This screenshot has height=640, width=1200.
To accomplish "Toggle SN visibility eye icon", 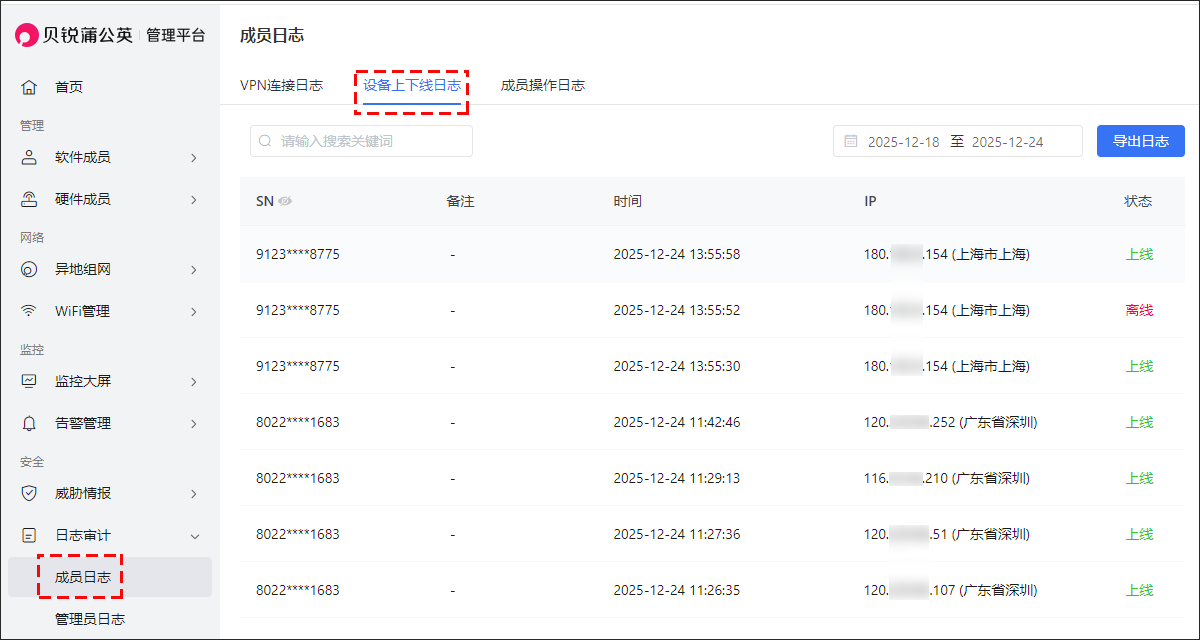I will coord(285,201).
